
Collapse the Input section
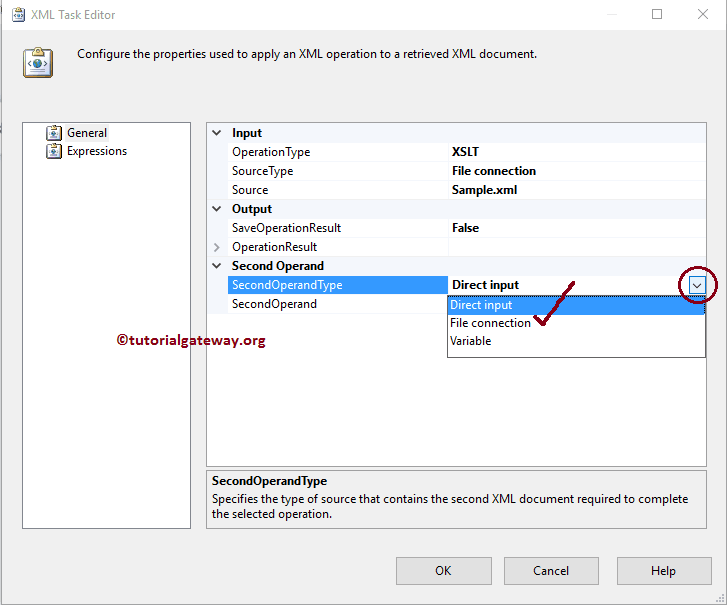coord(217,133)
